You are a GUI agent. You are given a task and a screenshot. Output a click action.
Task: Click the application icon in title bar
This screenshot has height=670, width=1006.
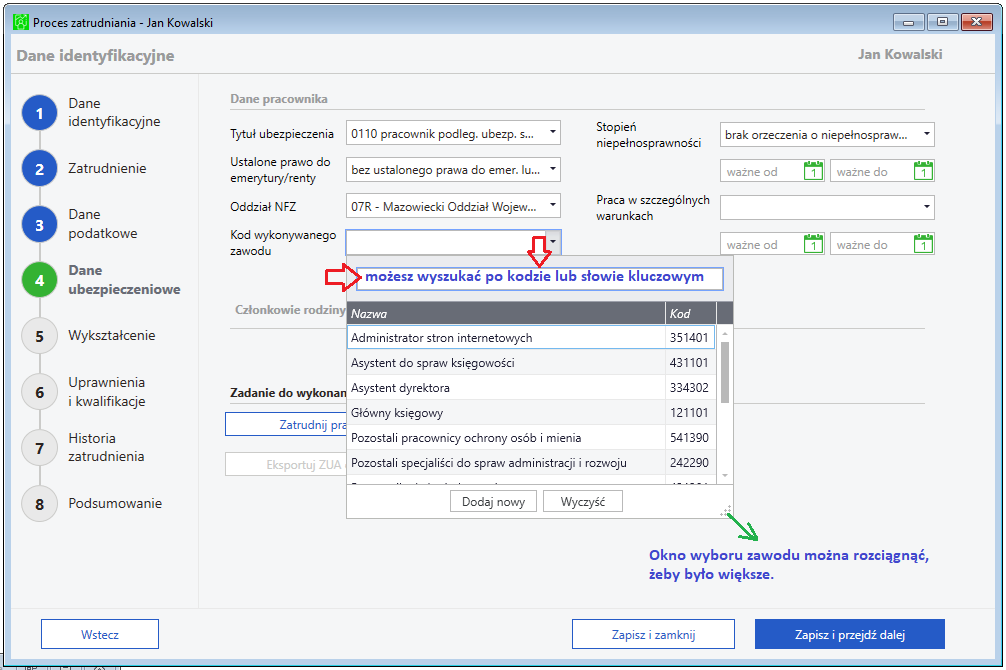tap(21, 22)
